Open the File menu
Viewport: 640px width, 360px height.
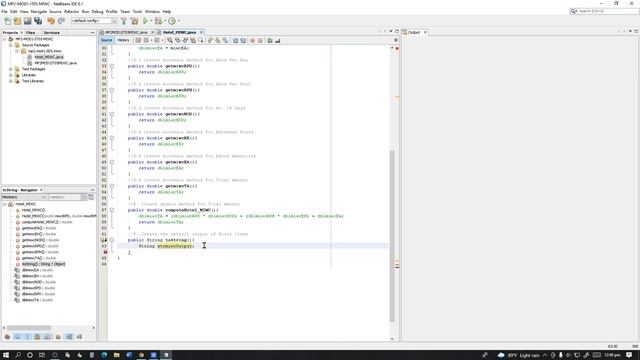click(4, 11)
